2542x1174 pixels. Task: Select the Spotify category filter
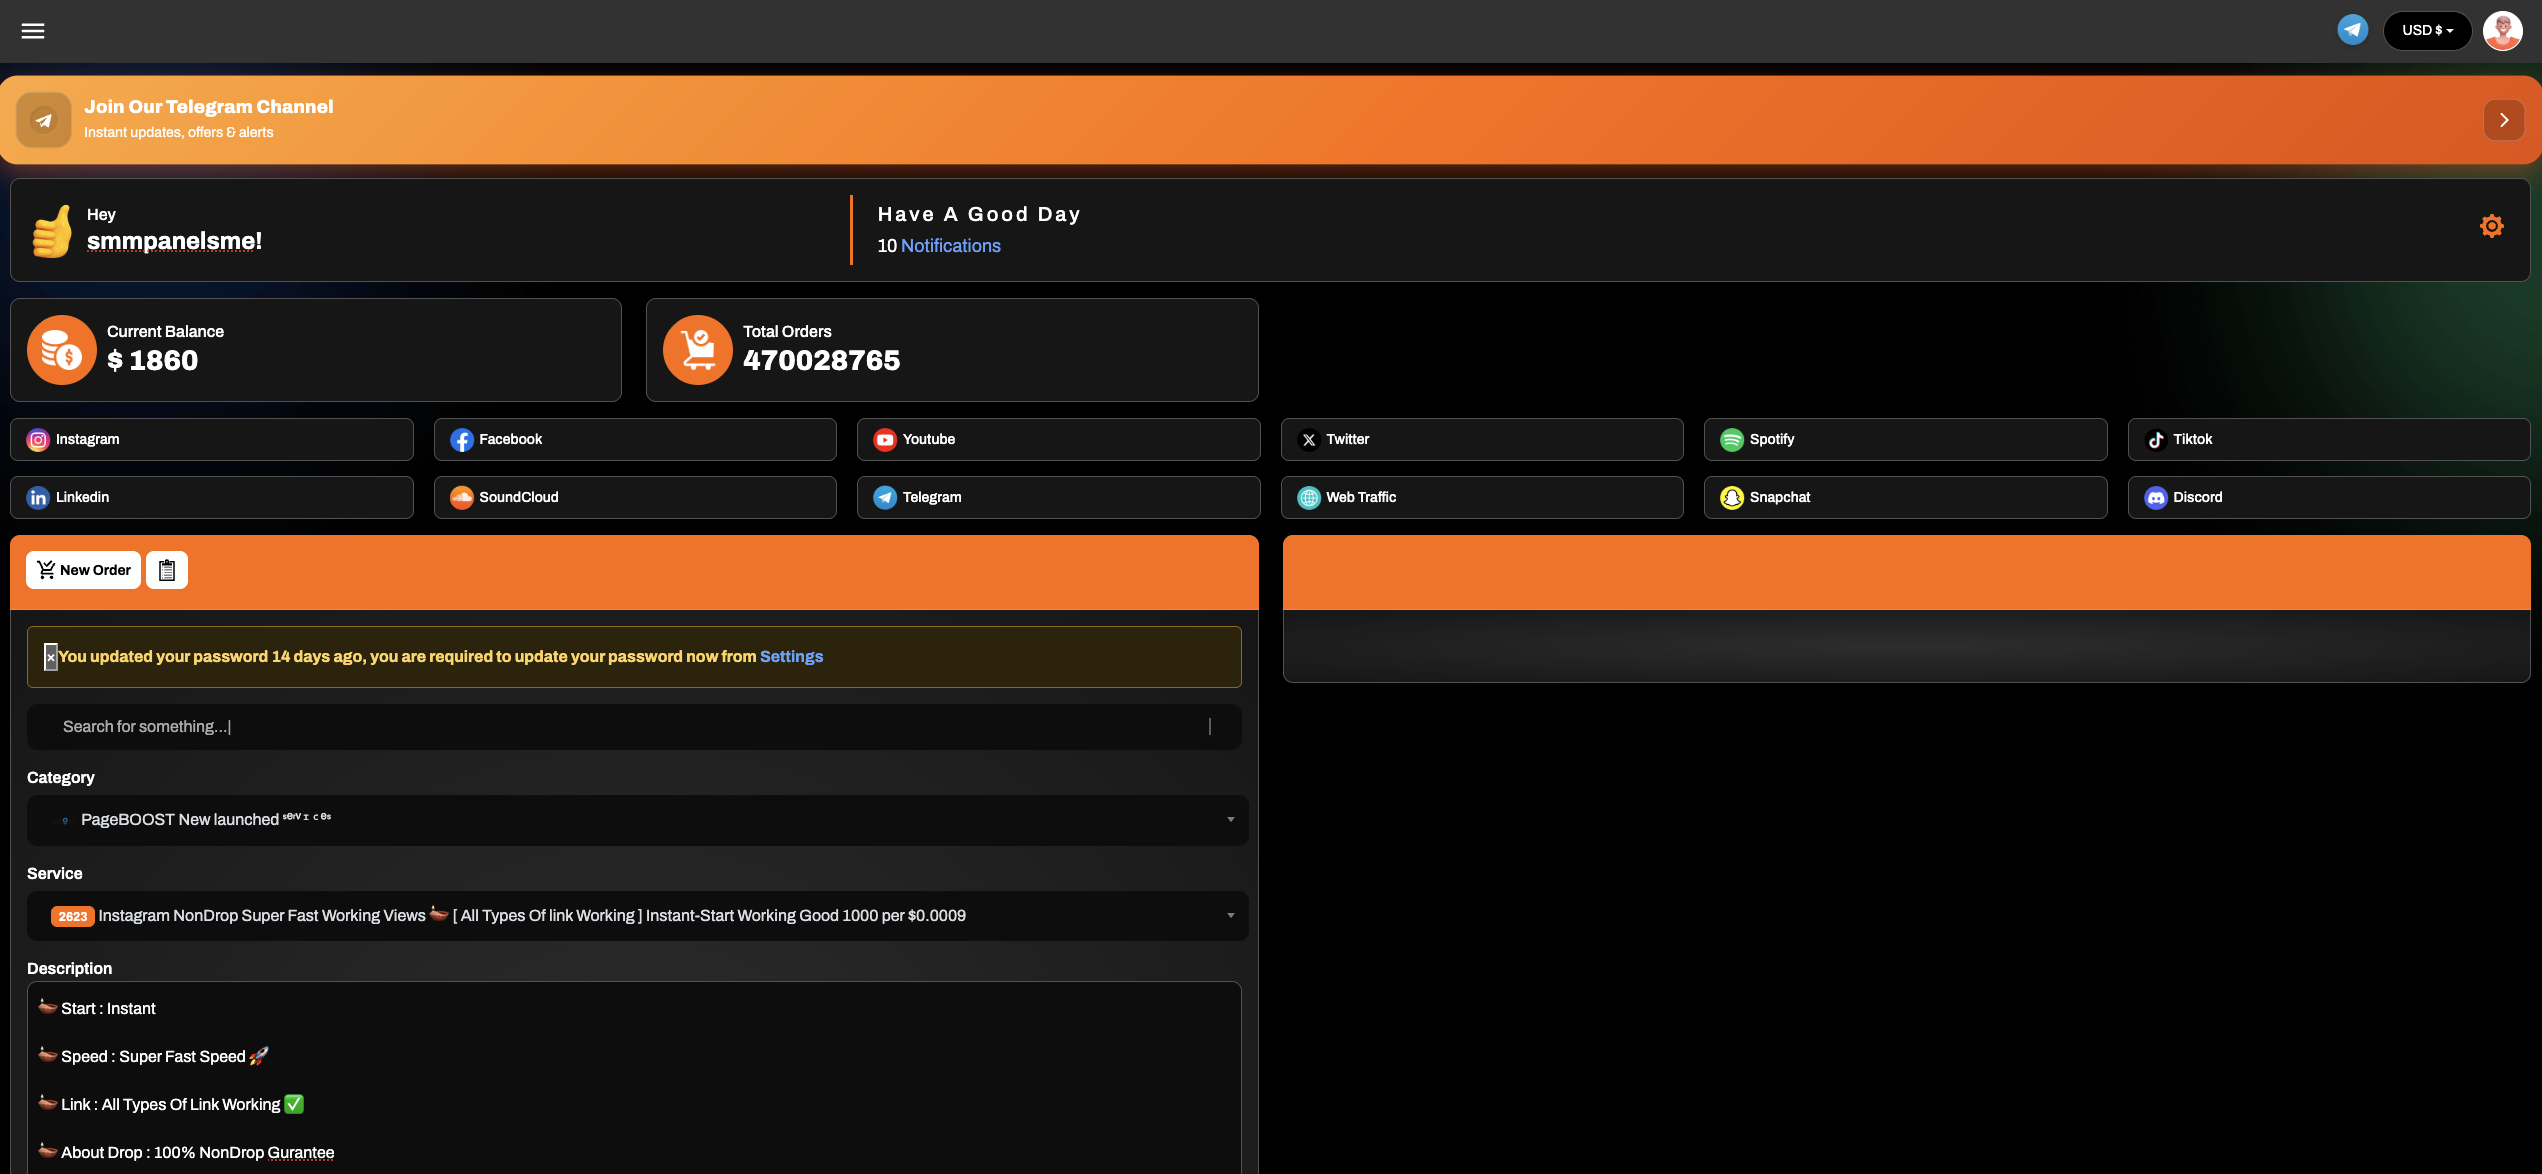[1904, 440]
